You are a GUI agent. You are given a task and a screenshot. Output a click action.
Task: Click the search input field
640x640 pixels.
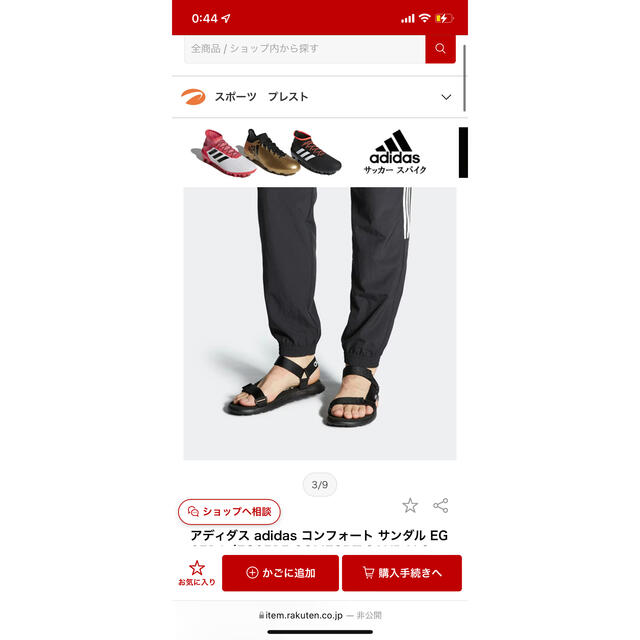[304, 49]
